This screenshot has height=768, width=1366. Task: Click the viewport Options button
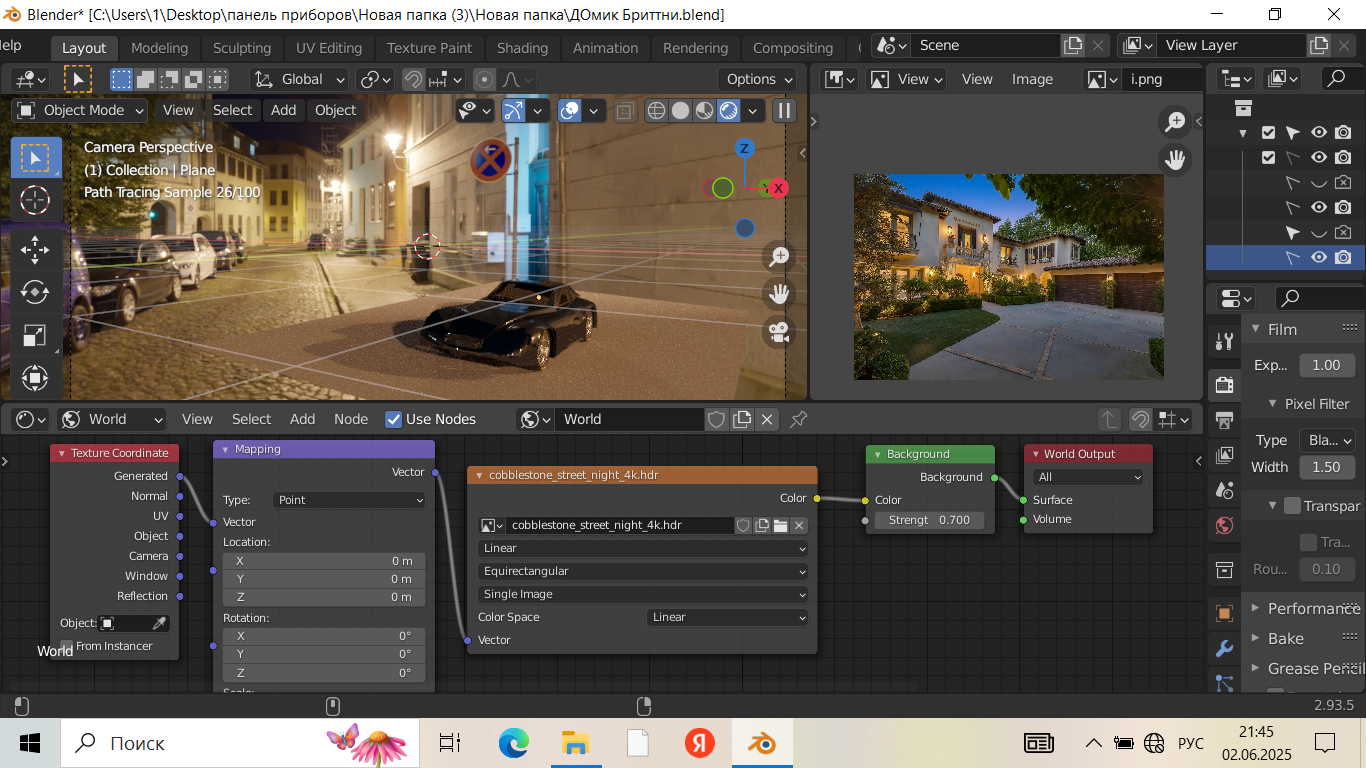[757, 79]
